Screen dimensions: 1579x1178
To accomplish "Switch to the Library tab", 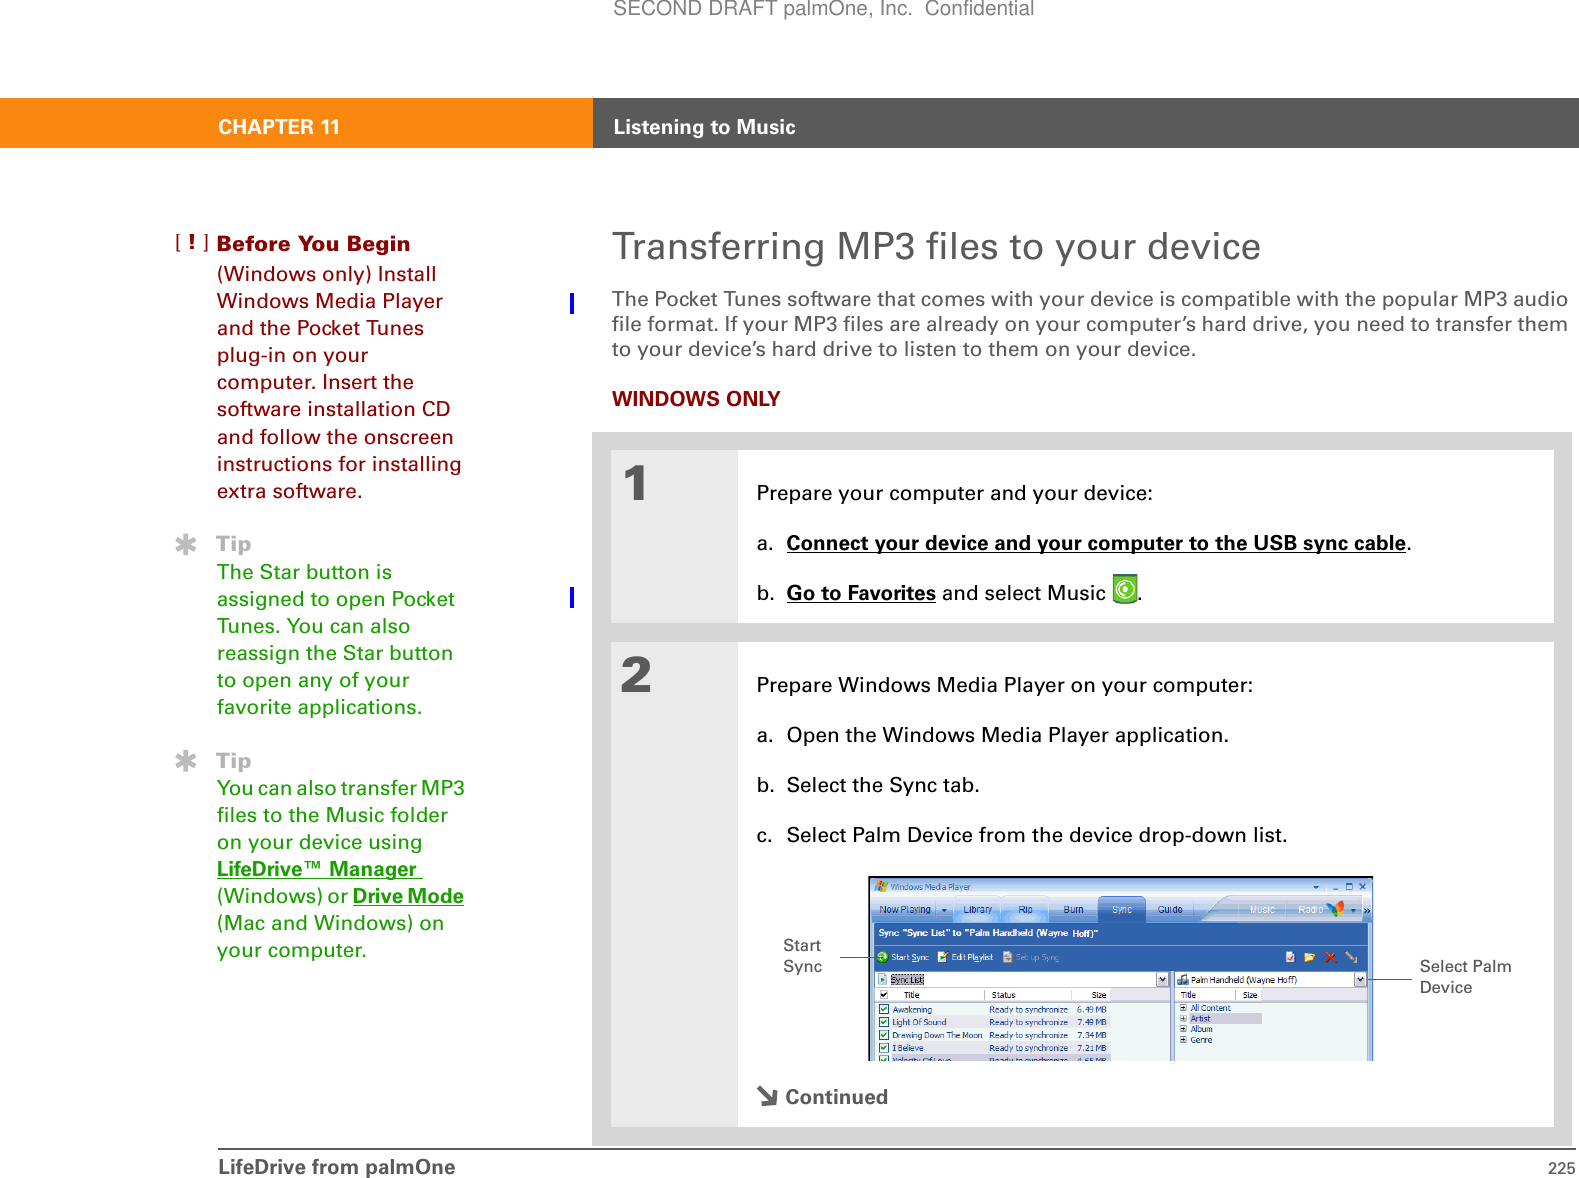I will [x=978, y=910].
